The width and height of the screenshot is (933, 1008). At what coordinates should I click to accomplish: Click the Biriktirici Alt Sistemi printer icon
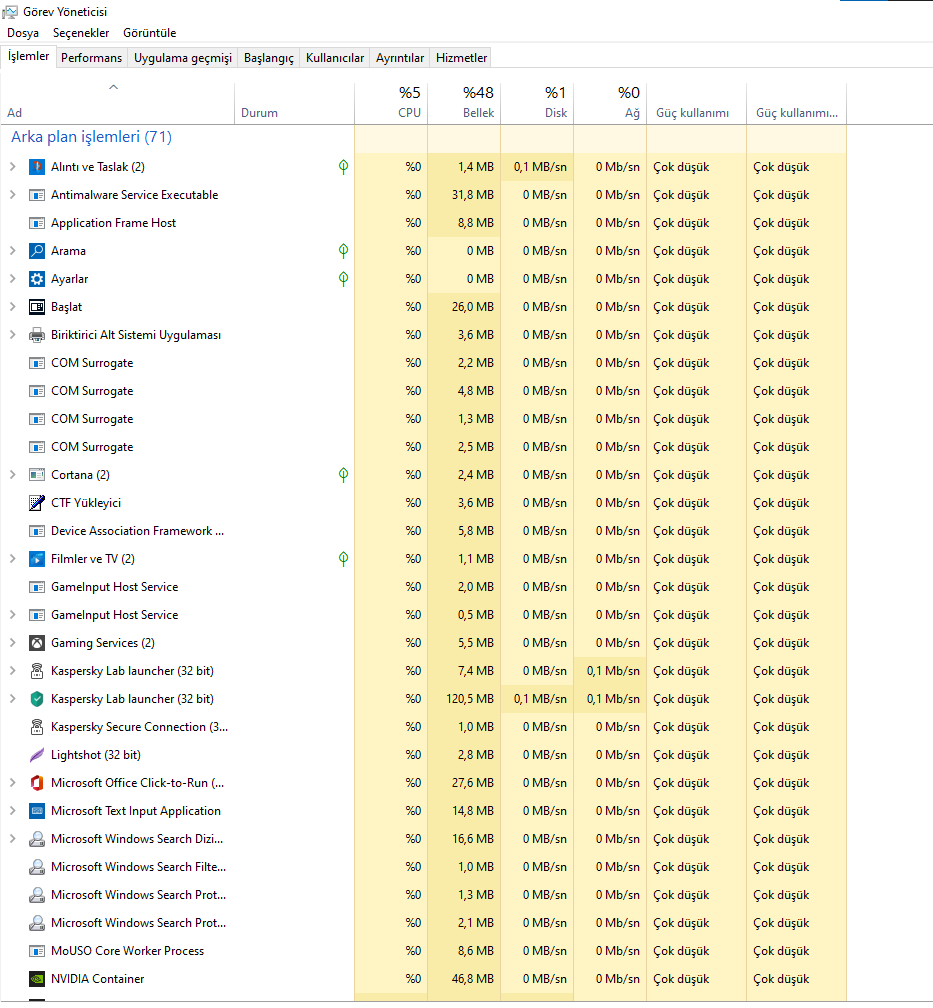37,335
